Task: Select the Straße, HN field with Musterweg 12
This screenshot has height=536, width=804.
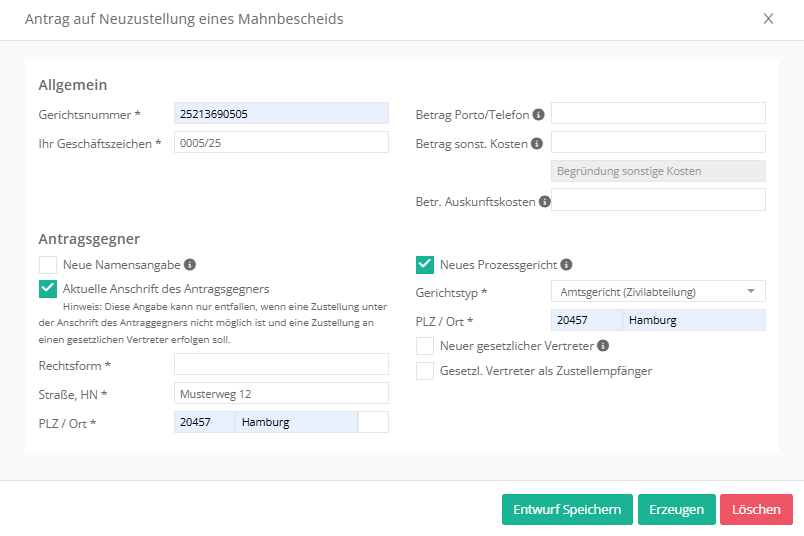Action: click(x=281, y=393)
